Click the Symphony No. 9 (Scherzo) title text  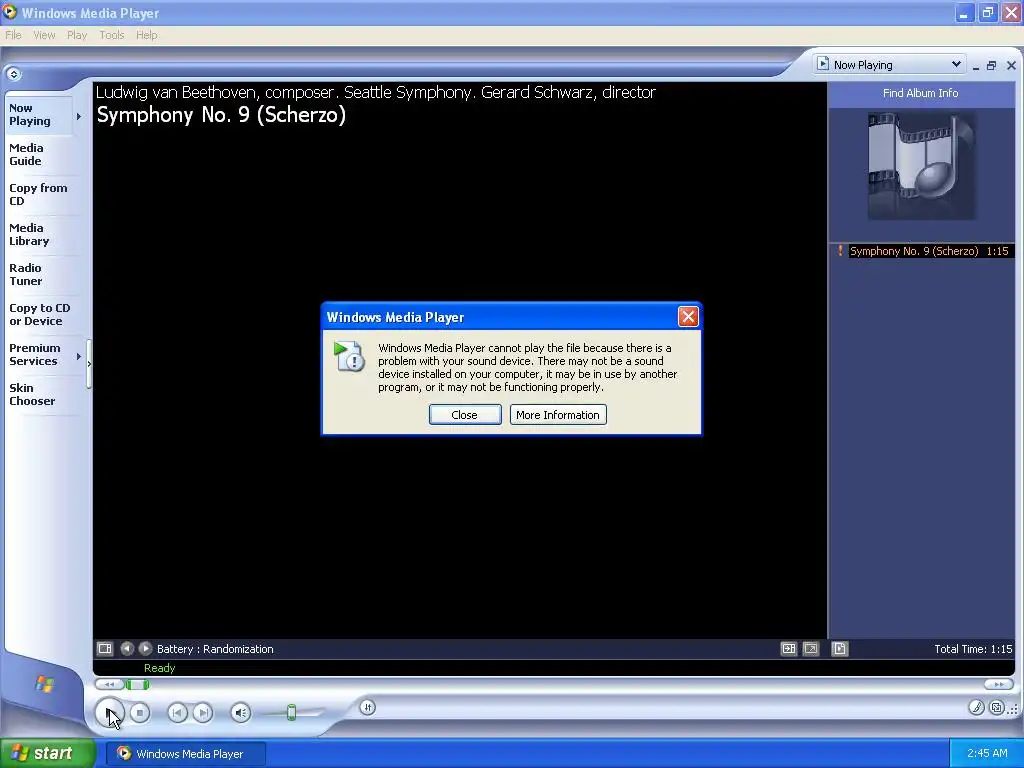click(x=221, y=115)
